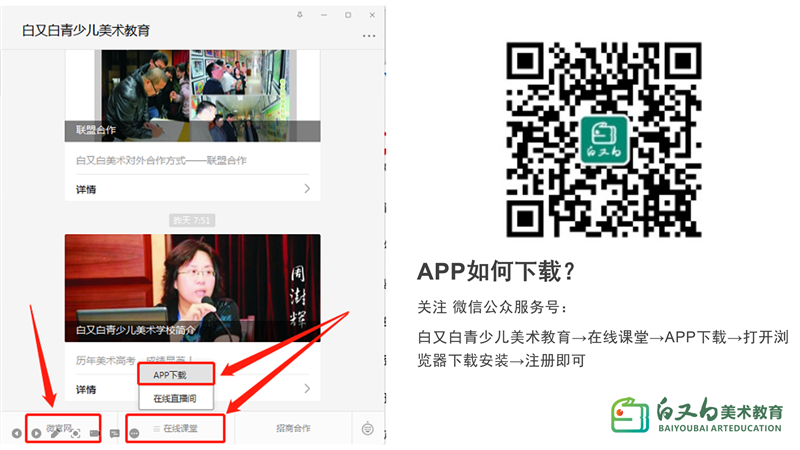Click the APP如何下载？ heading
The image size is (800, 450).
click(496, 271)
